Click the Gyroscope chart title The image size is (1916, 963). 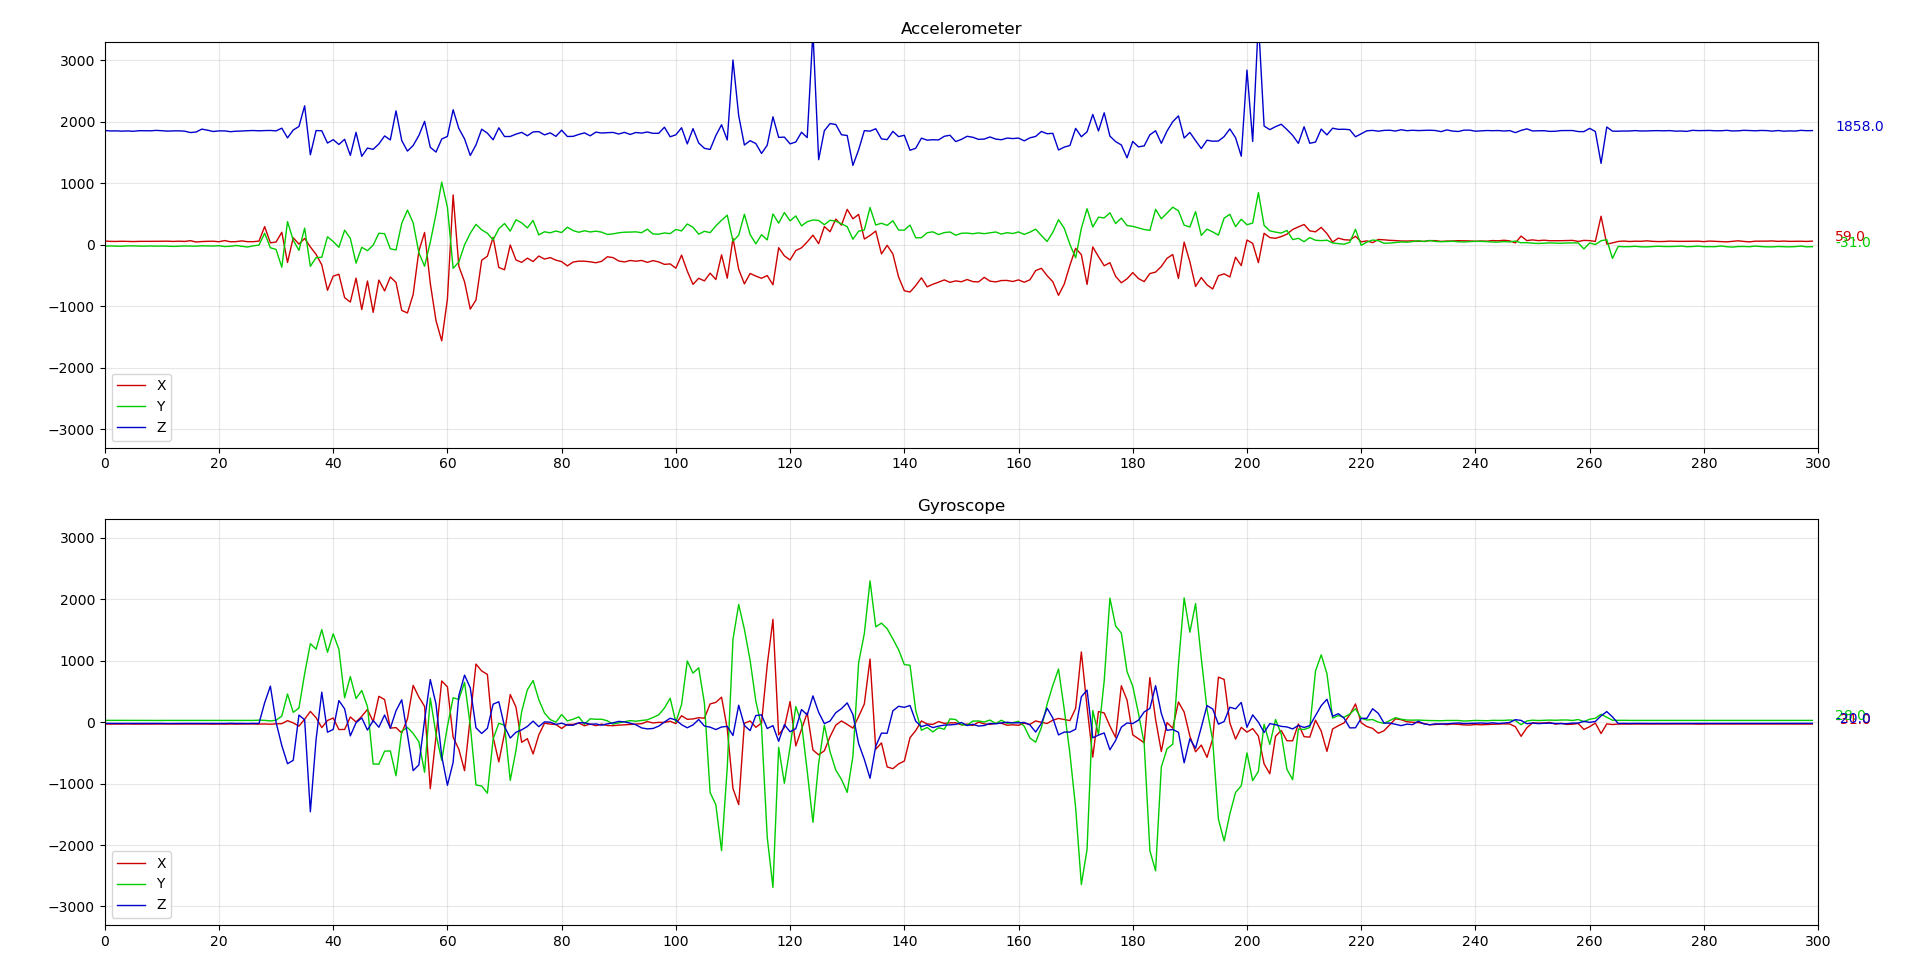coord(960,506)
